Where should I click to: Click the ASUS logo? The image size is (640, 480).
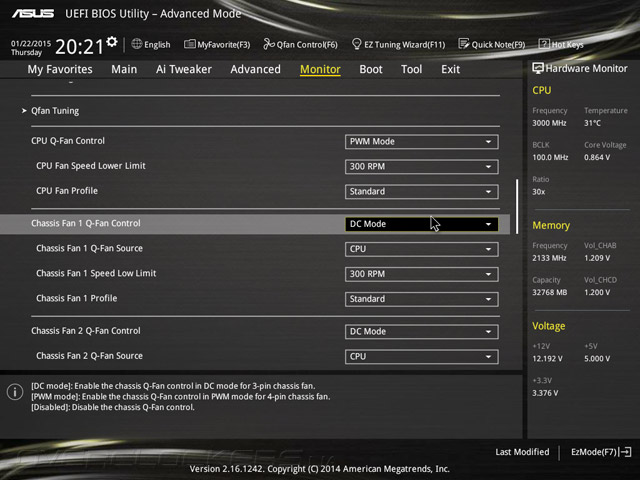pyautogui.click(x=33, y=14)
